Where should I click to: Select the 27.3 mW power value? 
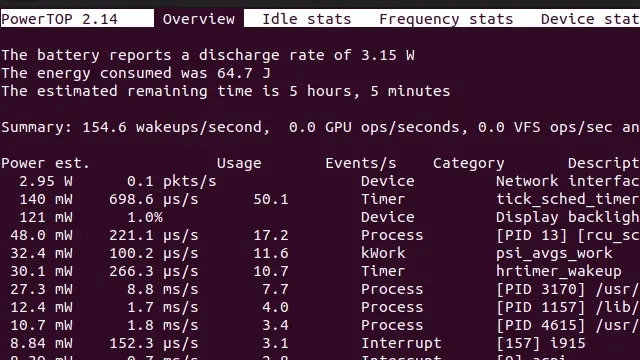point(41,289)
